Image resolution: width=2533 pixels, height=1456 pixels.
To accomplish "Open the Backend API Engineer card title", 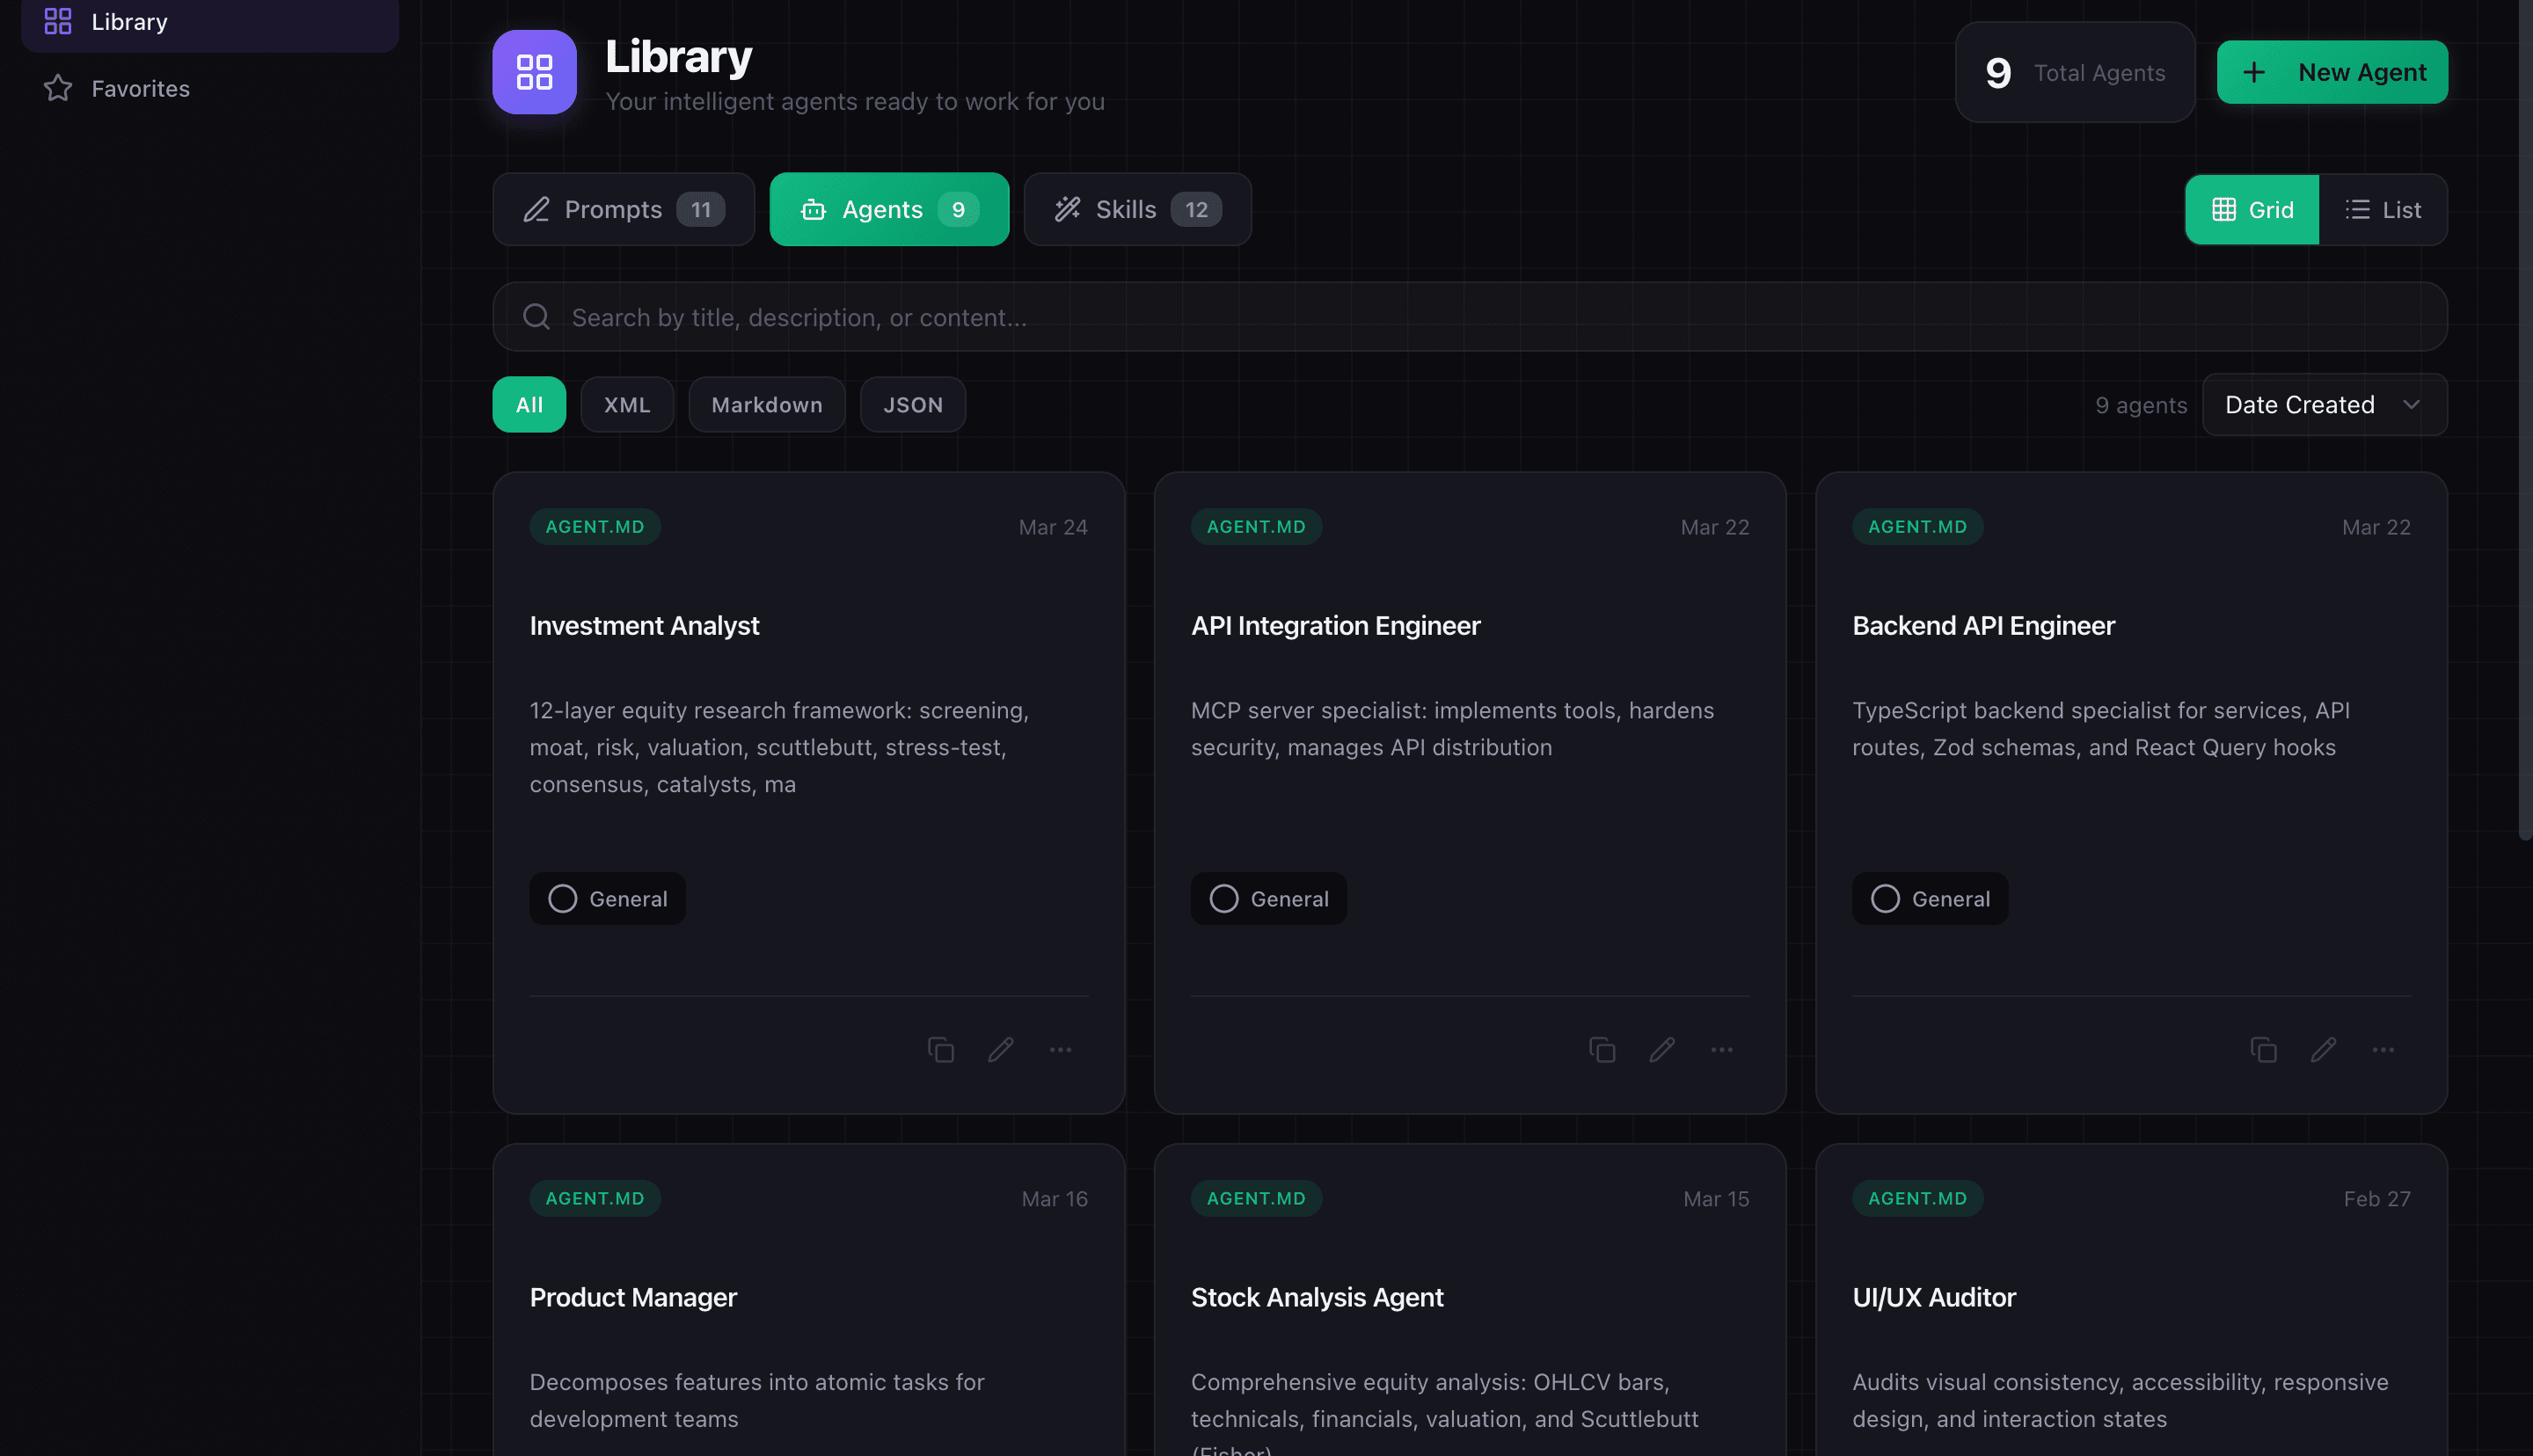I will tap(1983, 626).
